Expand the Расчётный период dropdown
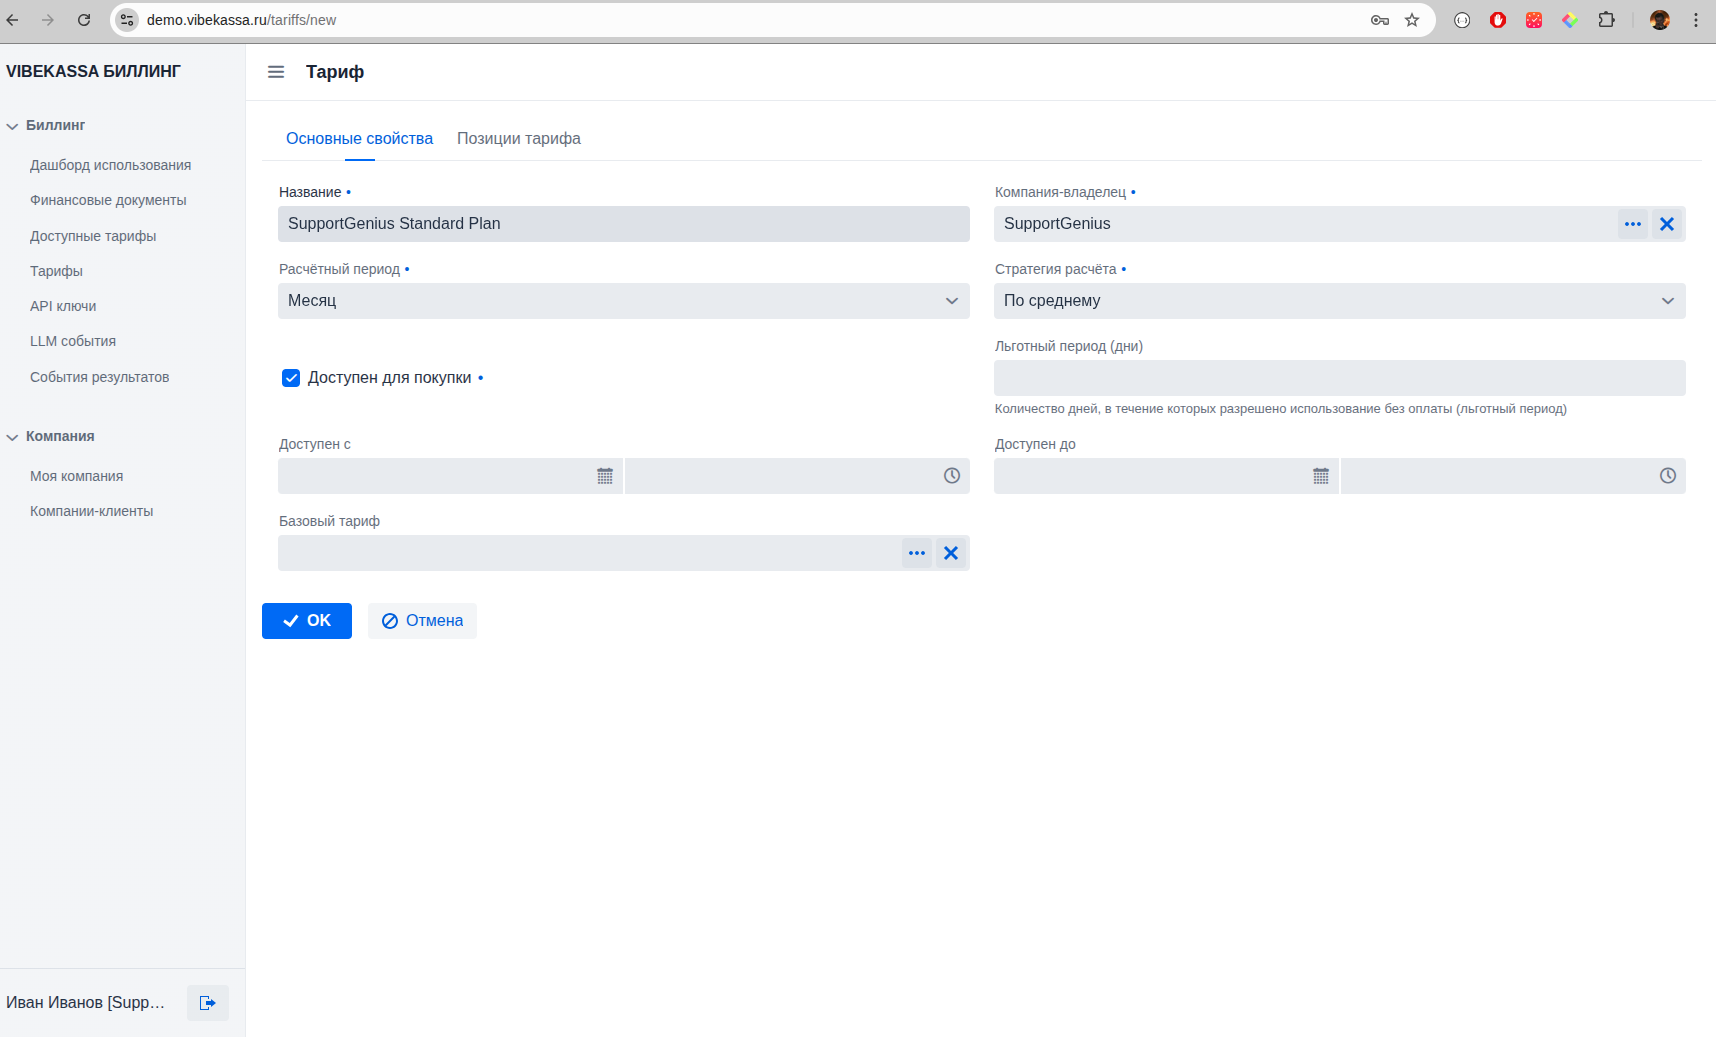Screen dimensions: 1716x1037 [623, 301]
